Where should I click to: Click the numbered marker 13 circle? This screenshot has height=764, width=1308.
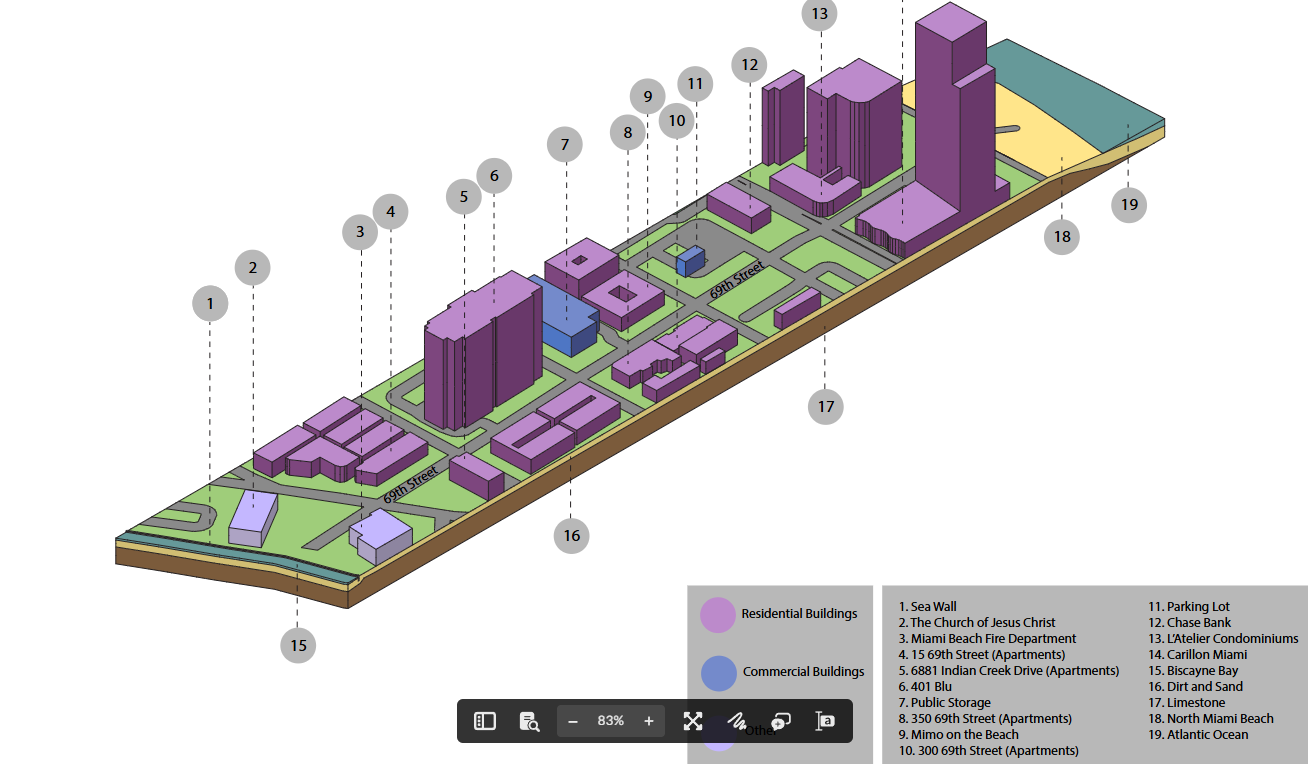tap(820, 14)
